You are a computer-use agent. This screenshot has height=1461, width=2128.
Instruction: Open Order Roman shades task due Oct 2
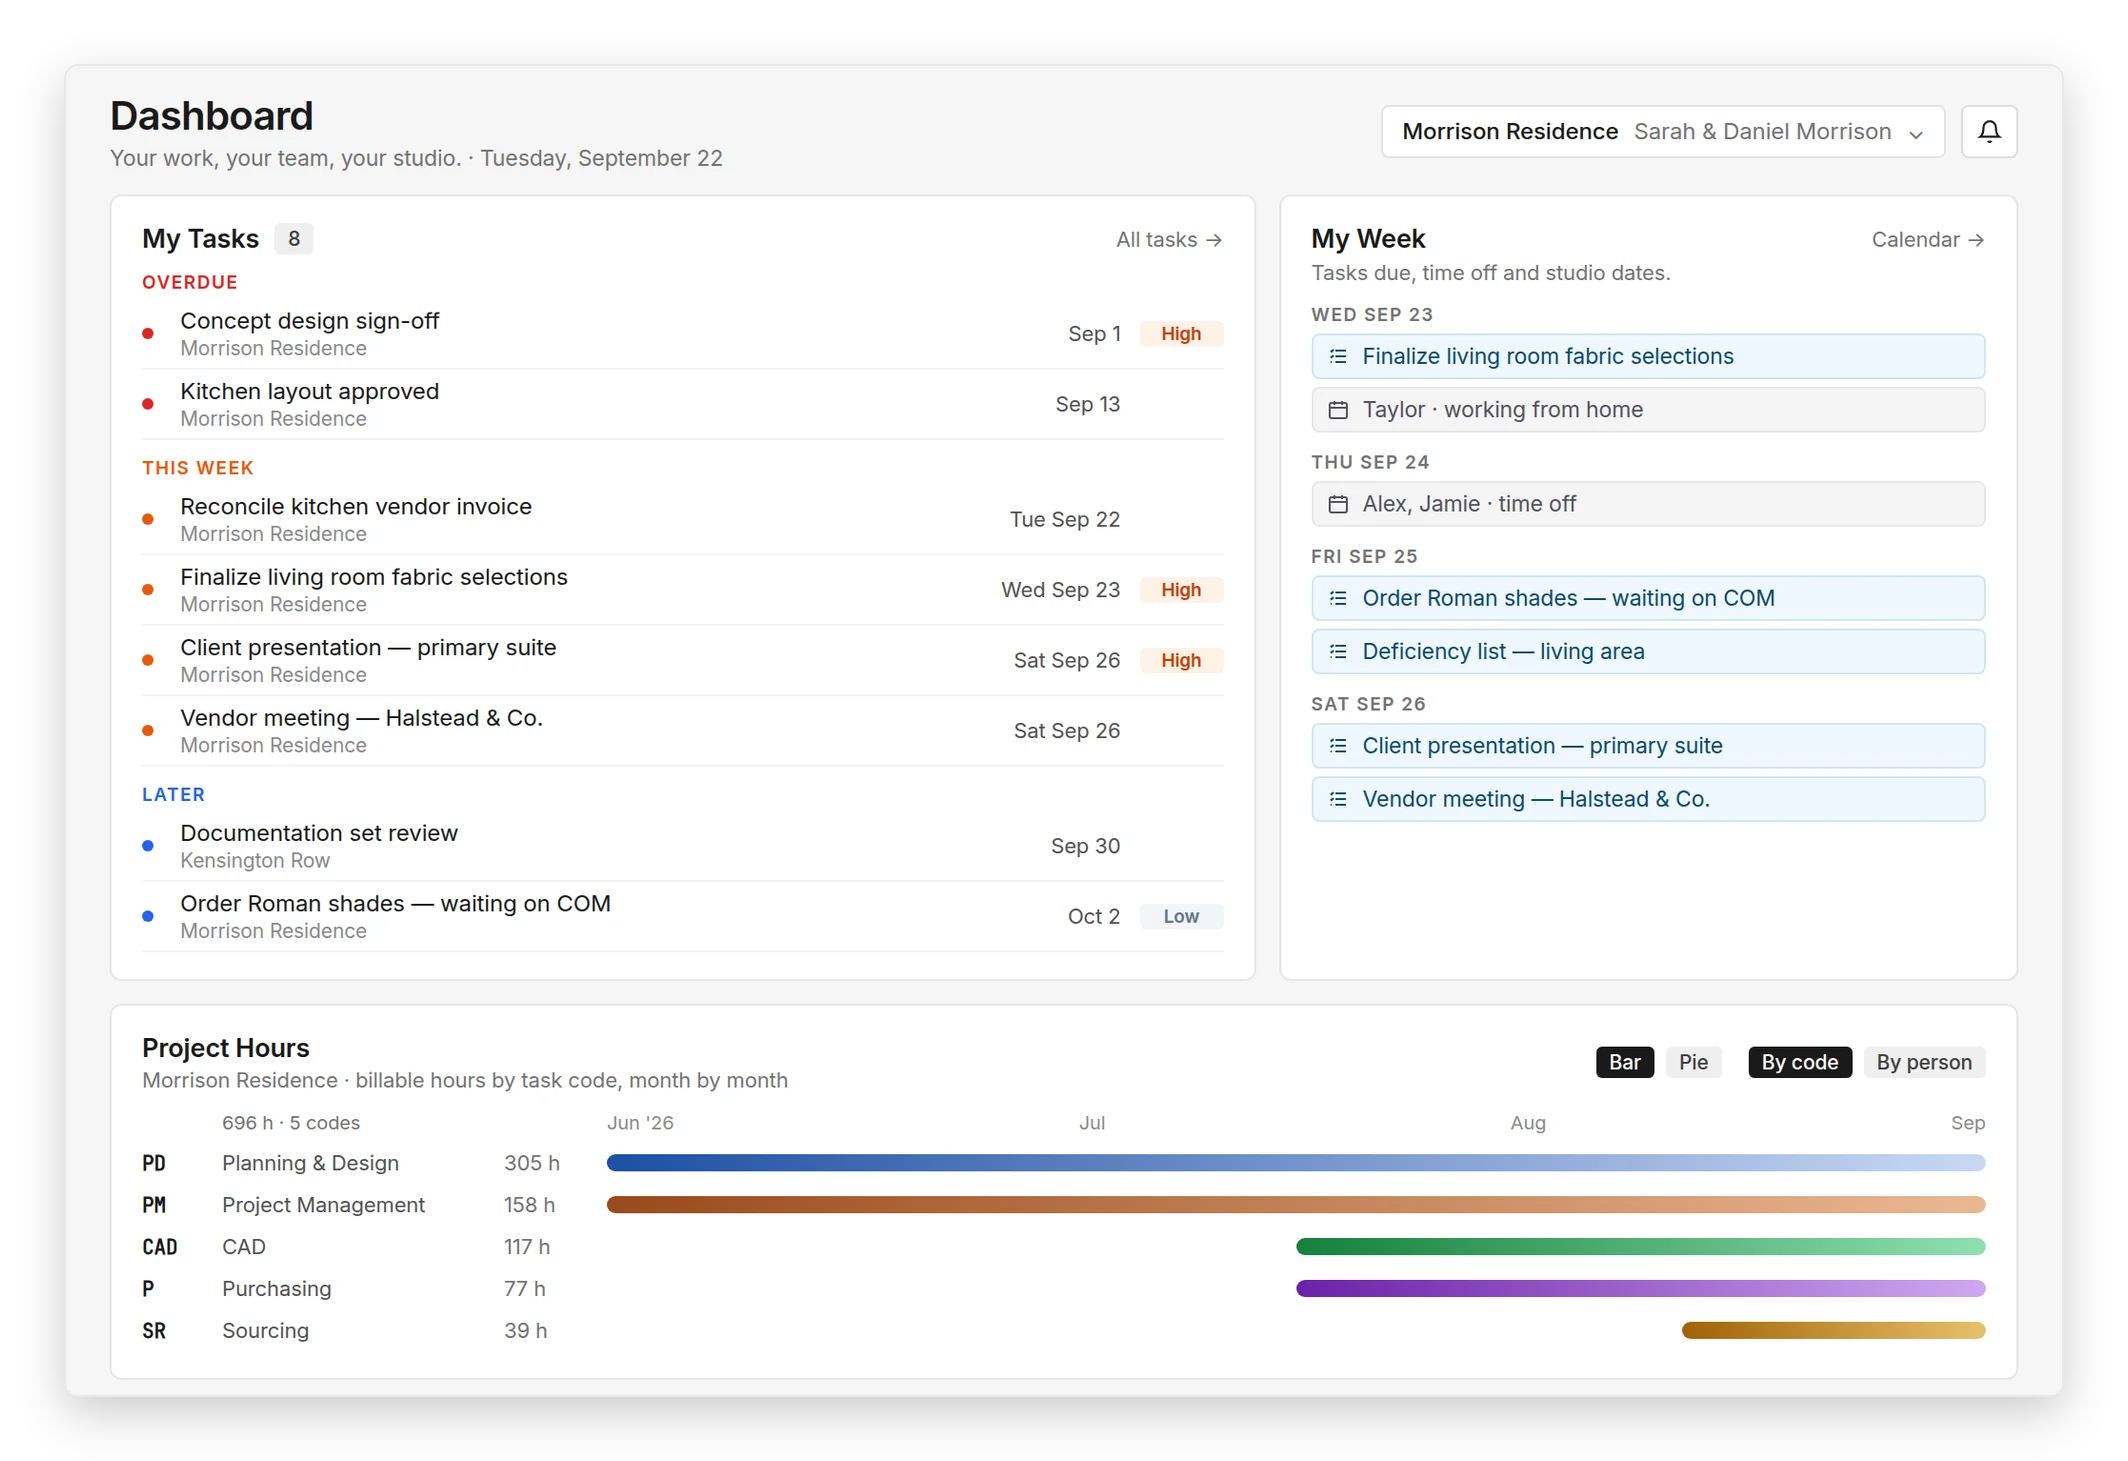(x=682, y=916)
